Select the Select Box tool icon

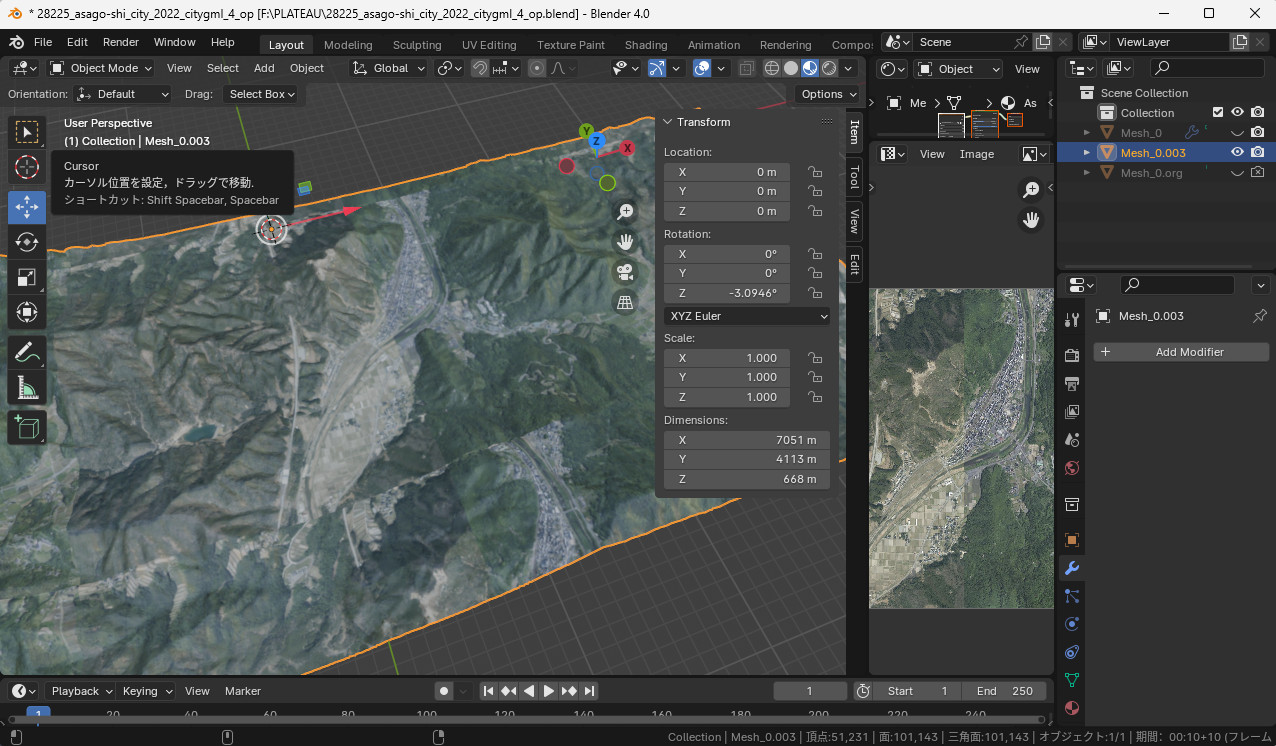click(x=27, y=132)
